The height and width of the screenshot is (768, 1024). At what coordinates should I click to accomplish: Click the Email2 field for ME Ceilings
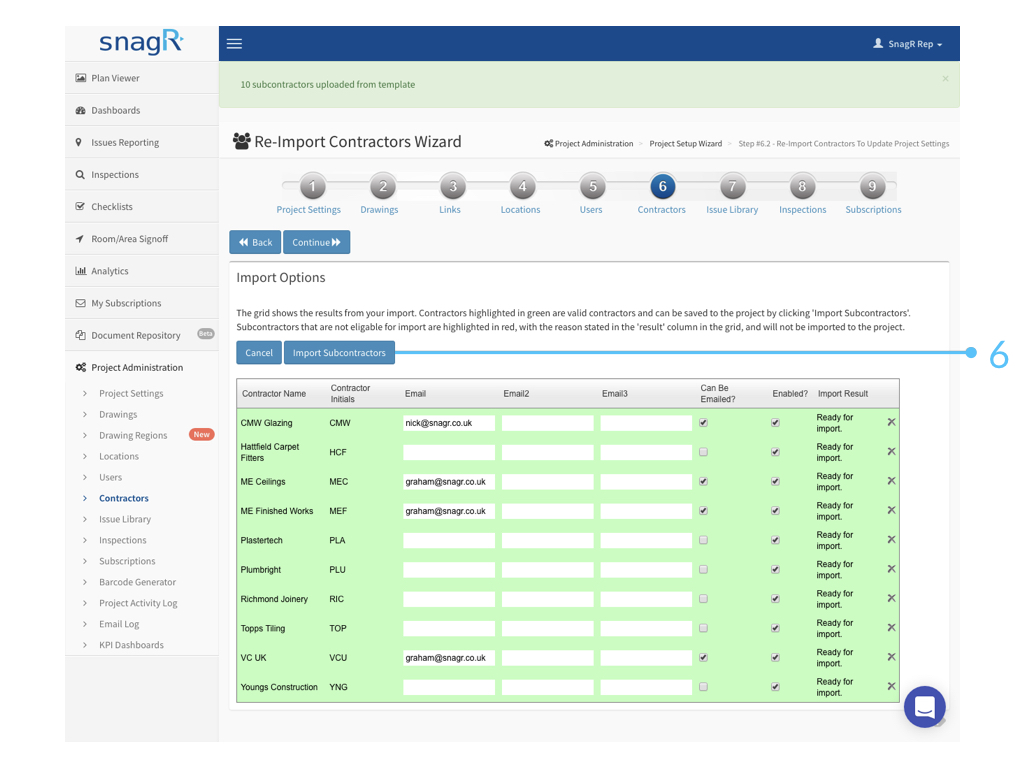click(x=547, y=481)
